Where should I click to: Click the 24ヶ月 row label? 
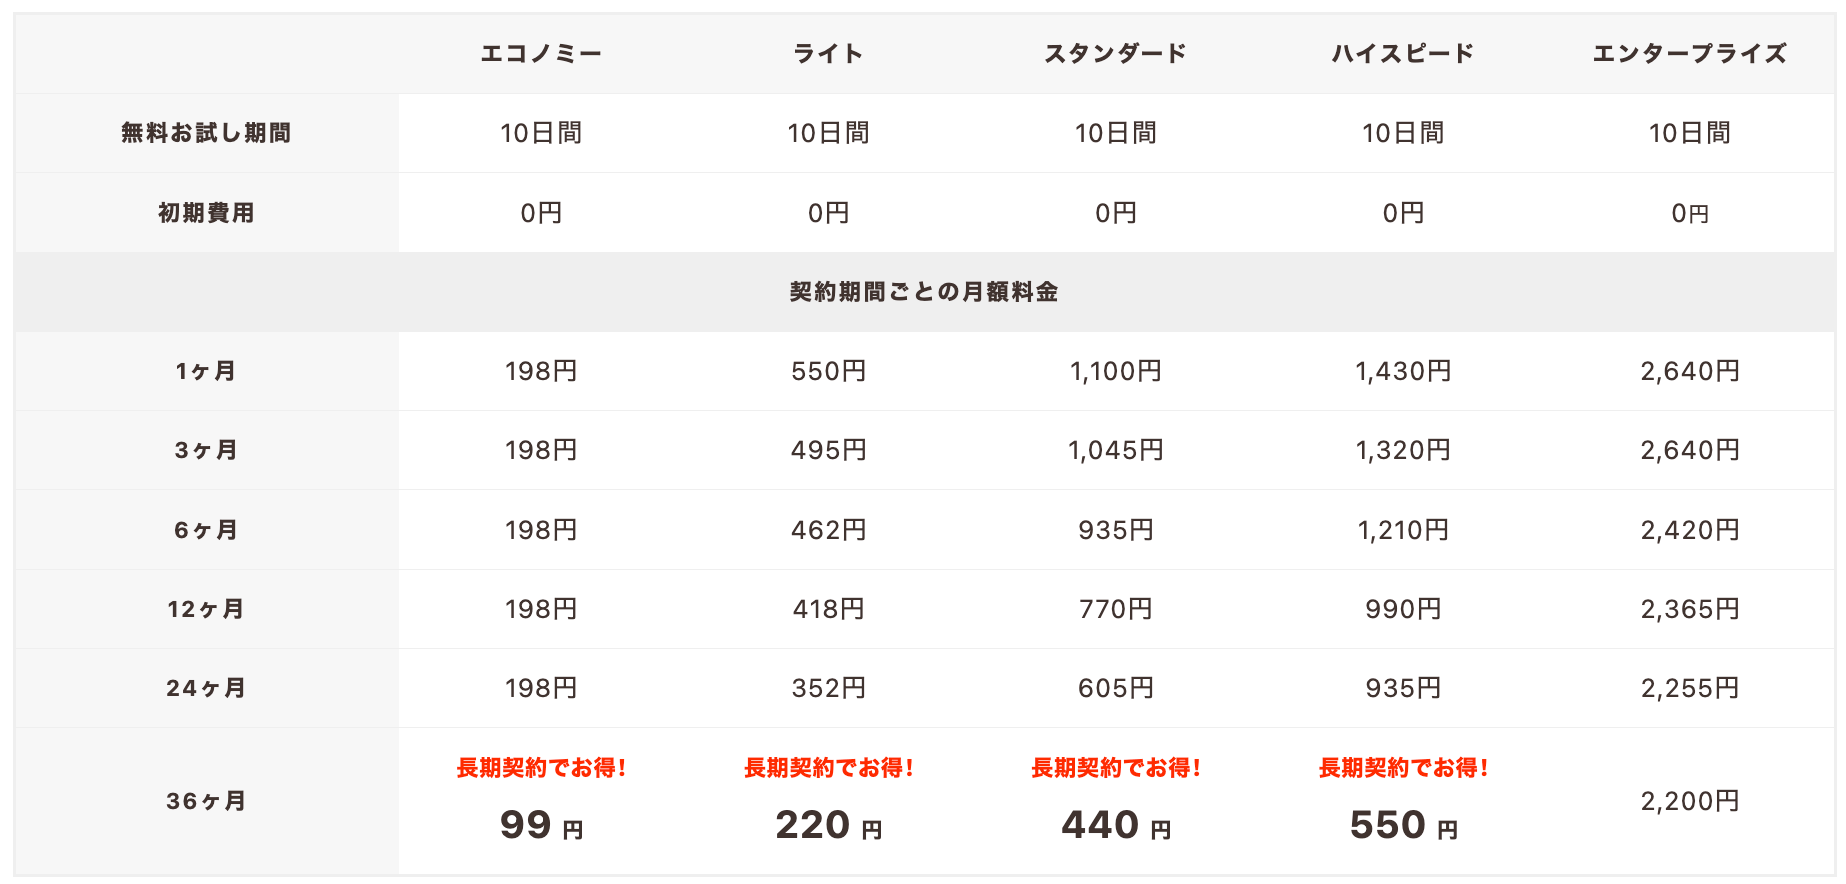(x=206, y=688)
